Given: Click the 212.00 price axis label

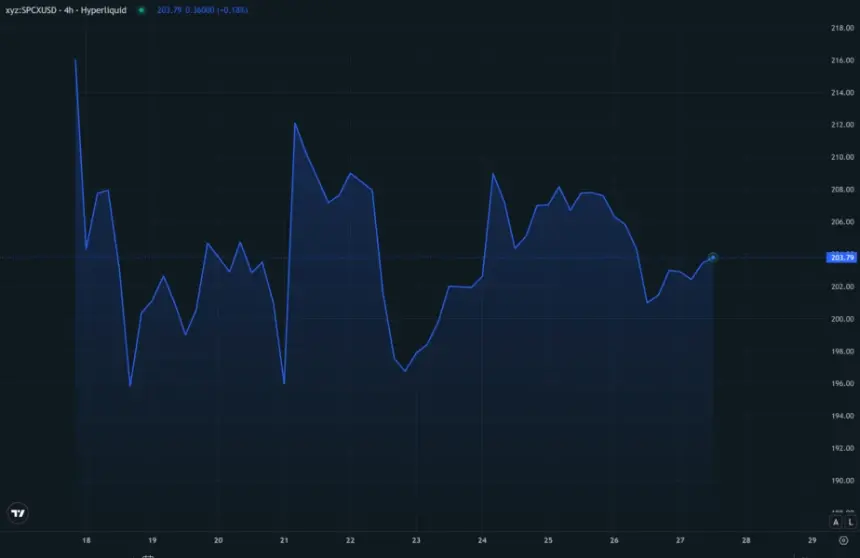Looking at the screenshot, I should (842, 125).
